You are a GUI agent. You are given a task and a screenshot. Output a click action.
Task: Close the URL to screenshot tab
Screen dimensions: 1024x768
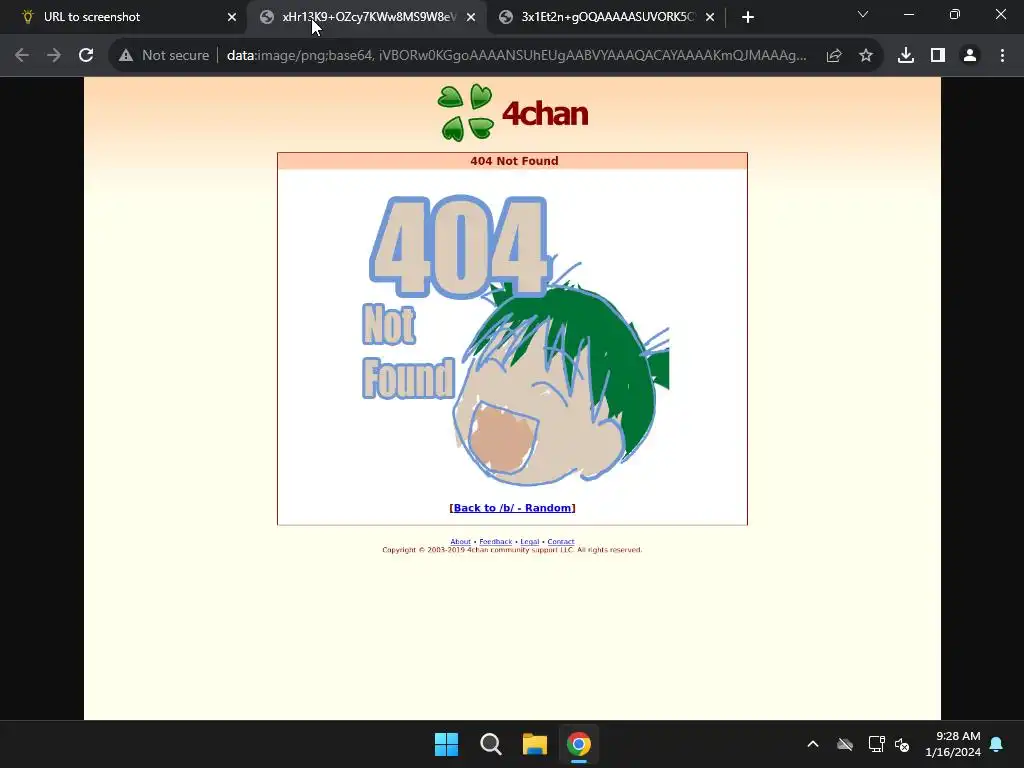(x=232, y=17)
